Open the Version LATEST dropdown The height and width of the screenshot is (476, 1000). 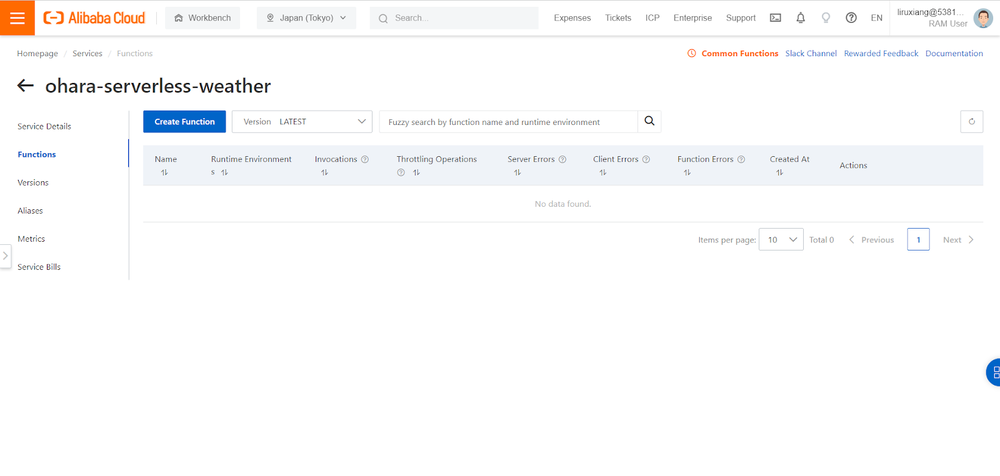302,121
